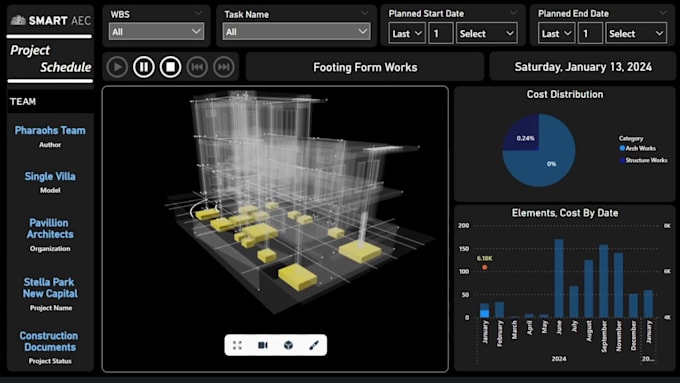
Task: Click the November bar in cost chart
Action: (x=618, y=285)
